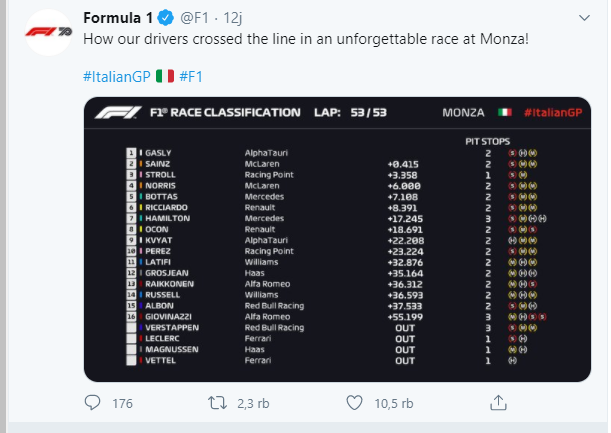611x433 pixels.
Task: Like the tweet with the heart icon
Action: (353, 403)
